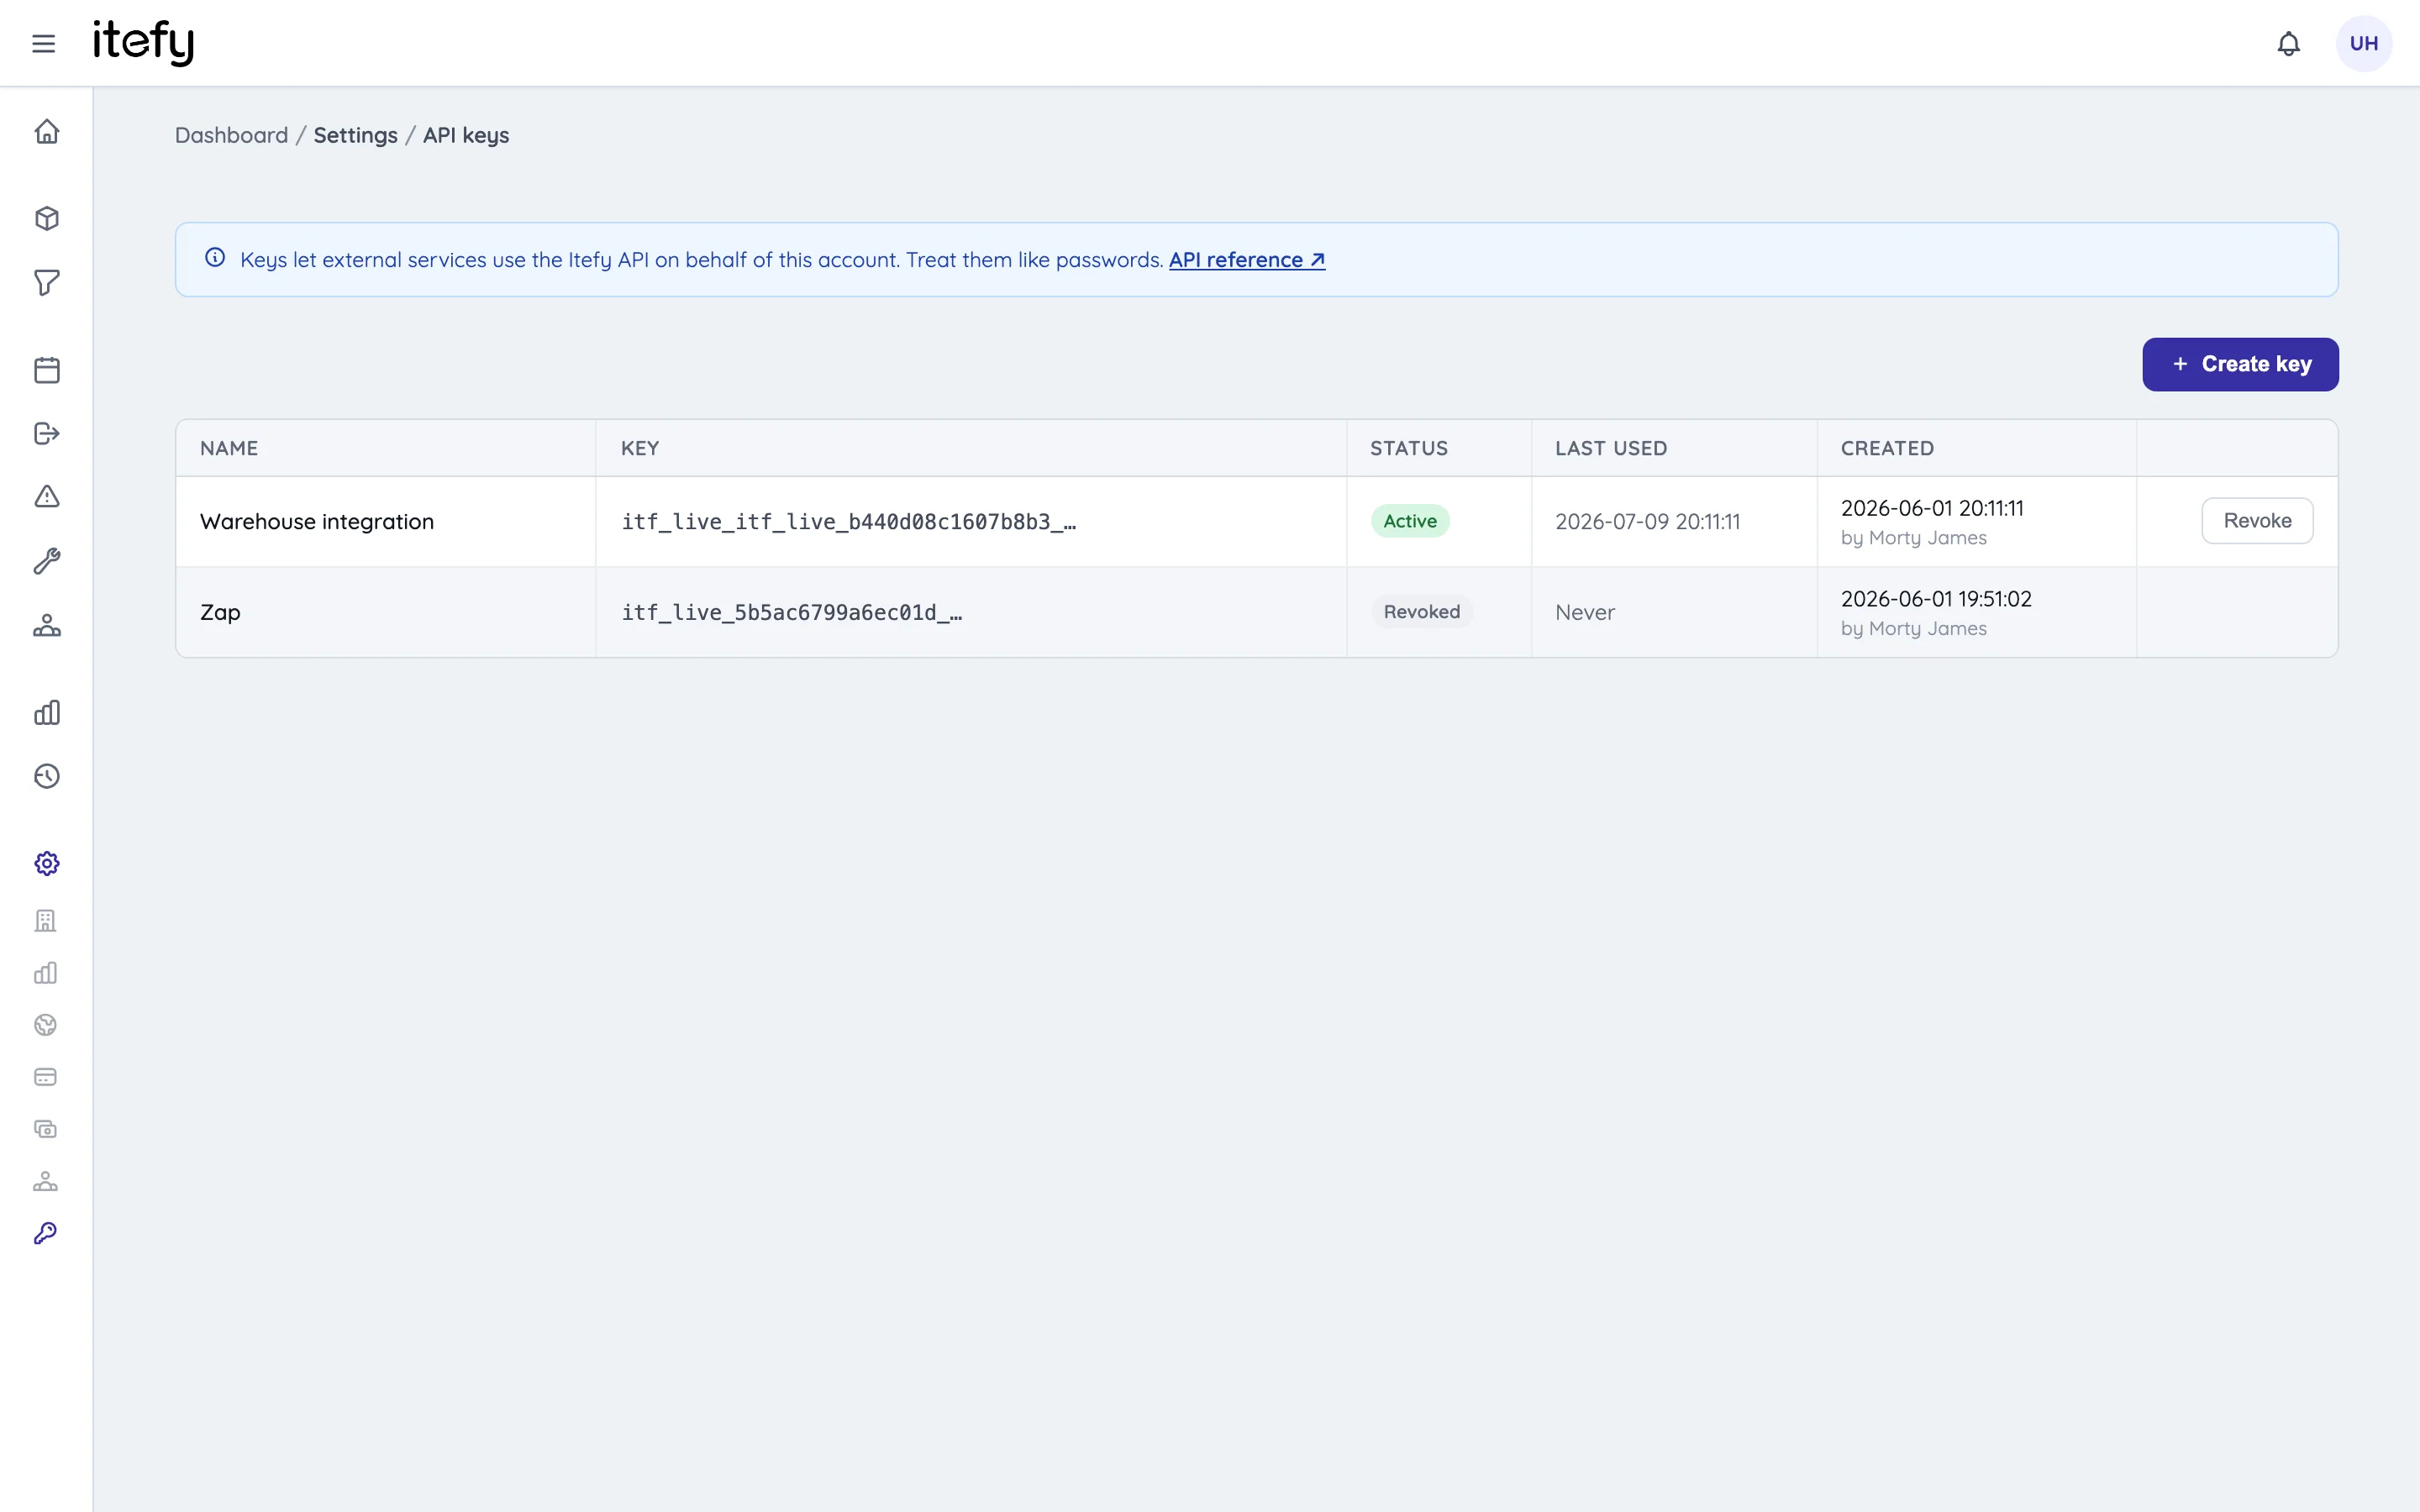Open the notifications bell

coord(2288,44)
